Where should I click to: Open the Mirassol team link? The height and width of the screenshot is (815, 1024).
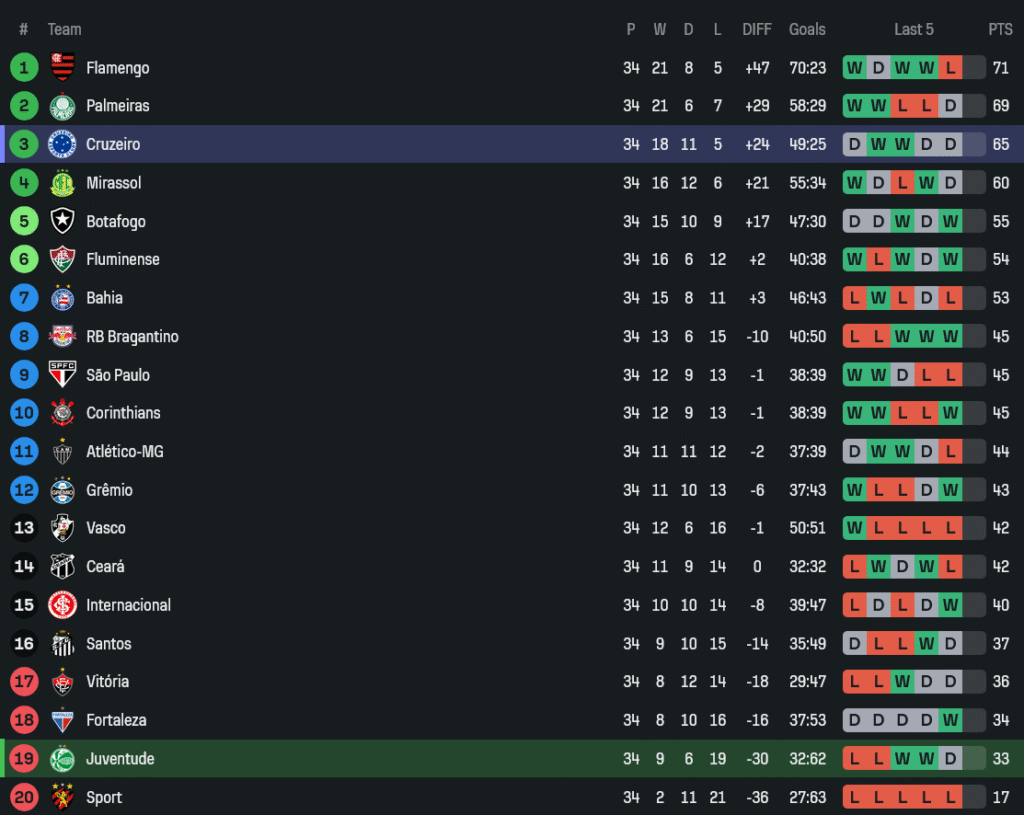pyautogui.click(x=113, y=183)
